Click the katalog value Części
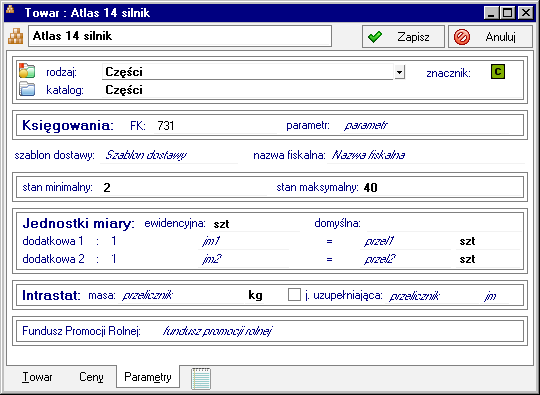 pos(124,90)
